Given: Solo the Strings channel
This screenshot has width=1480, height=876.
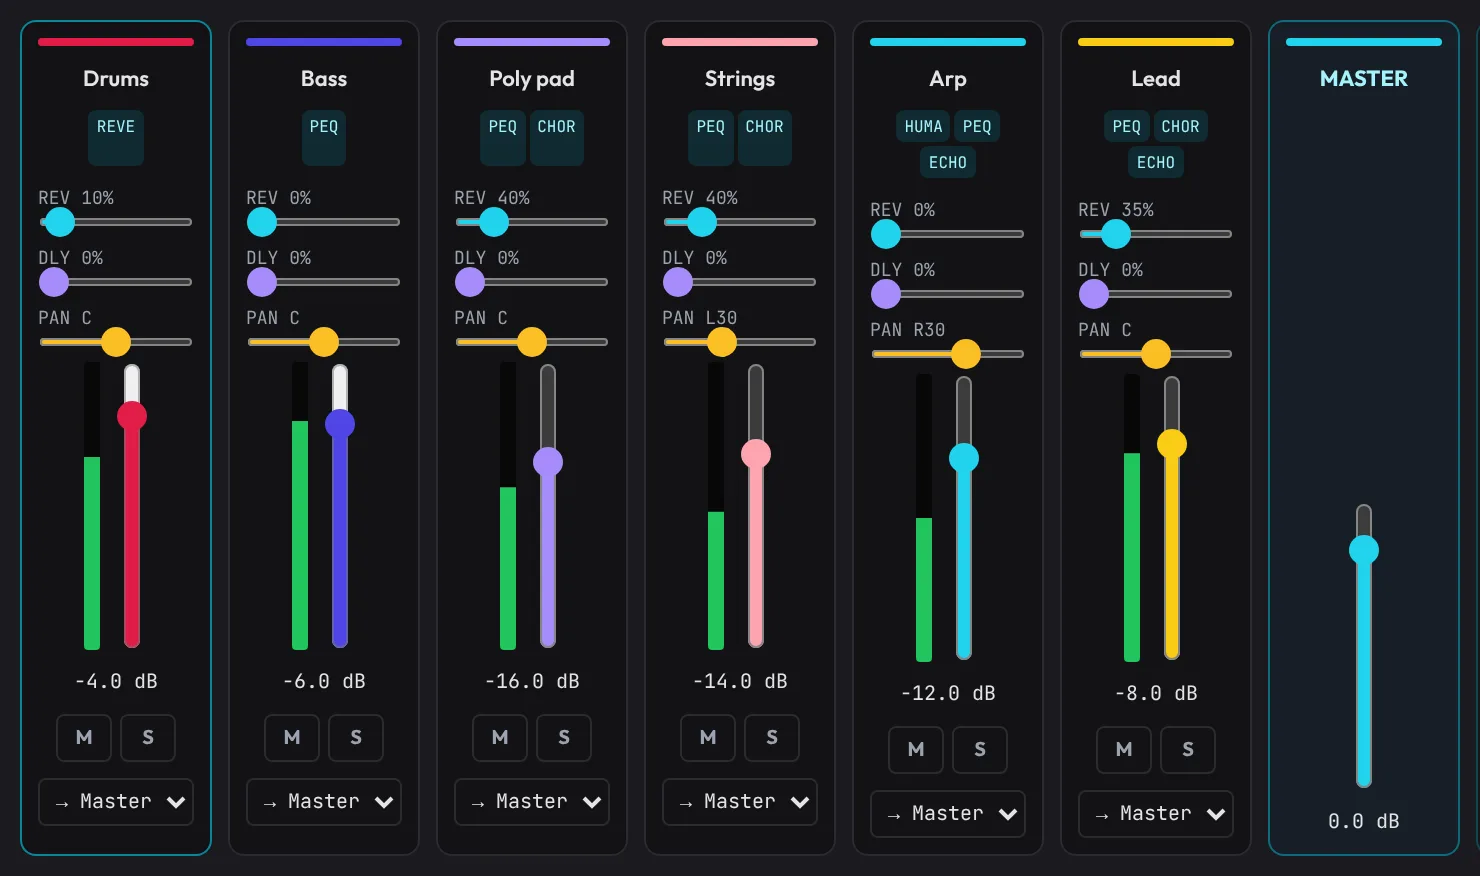Looking at the screenshot, I should 772,738.
